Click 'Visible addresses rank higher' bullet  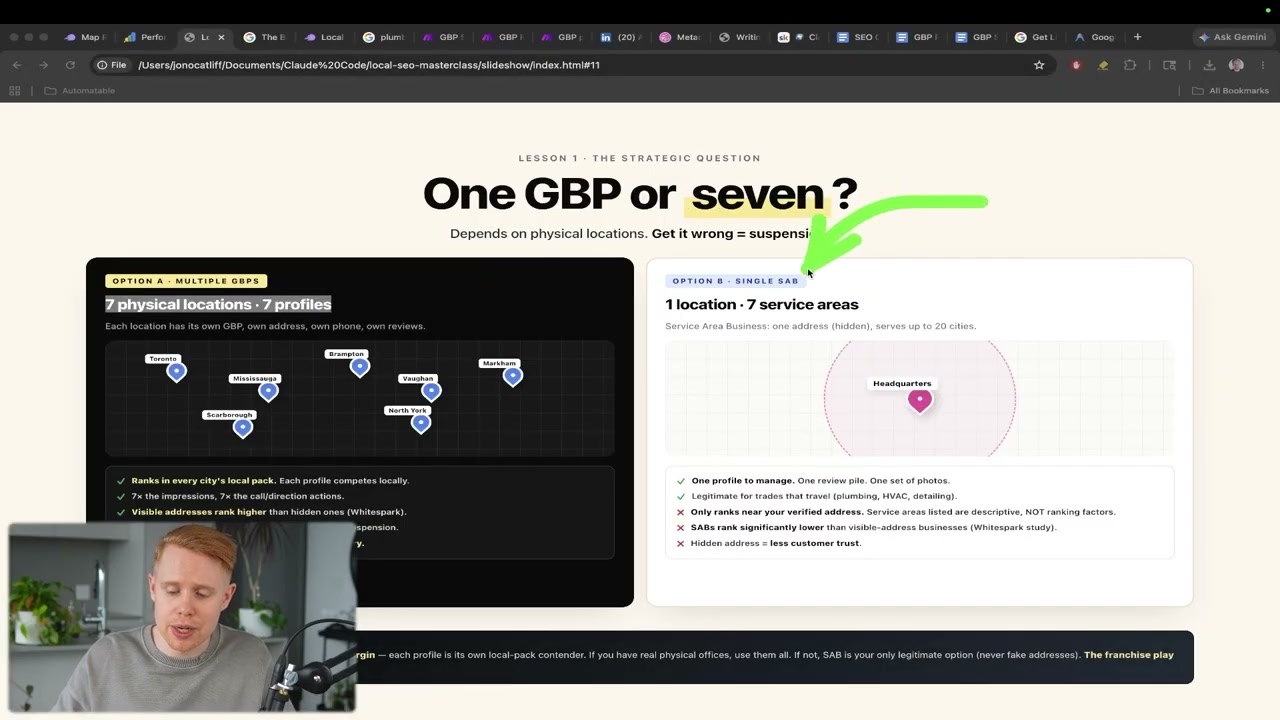268,512
